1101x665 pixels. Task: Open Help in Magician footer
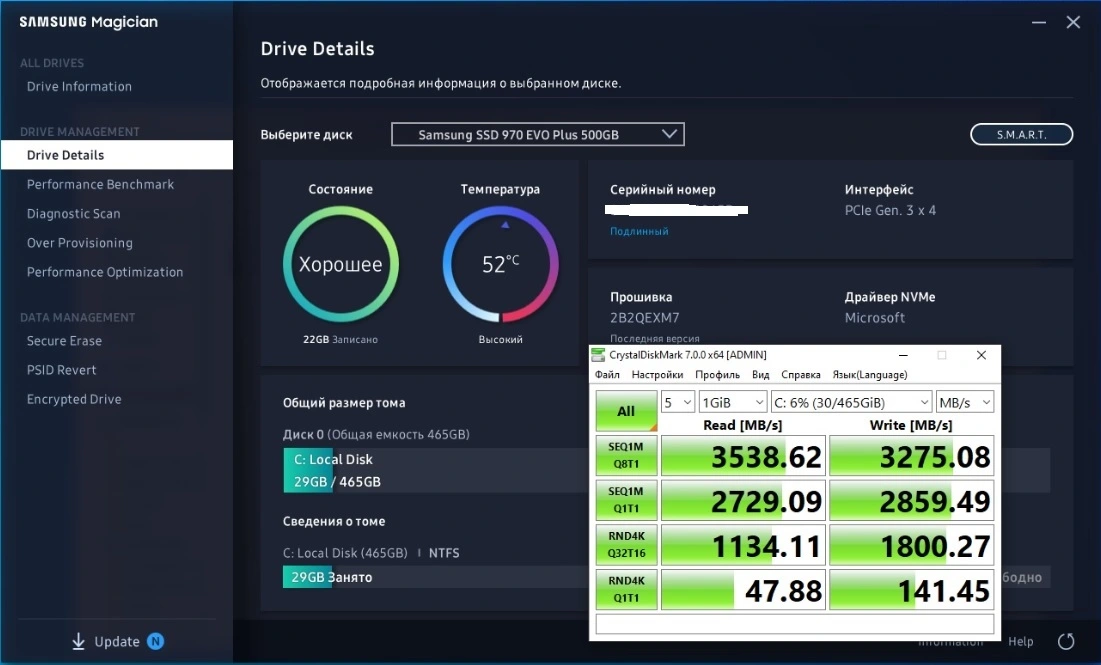1020,641
